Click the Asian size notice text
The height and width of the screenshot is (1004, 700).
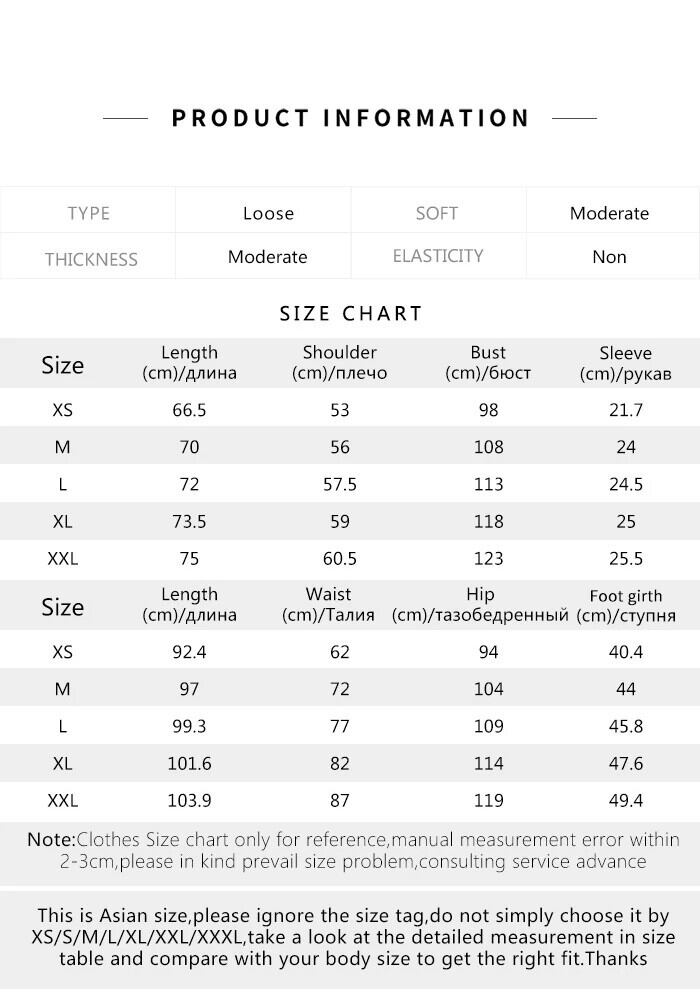[x=352, y=937]
